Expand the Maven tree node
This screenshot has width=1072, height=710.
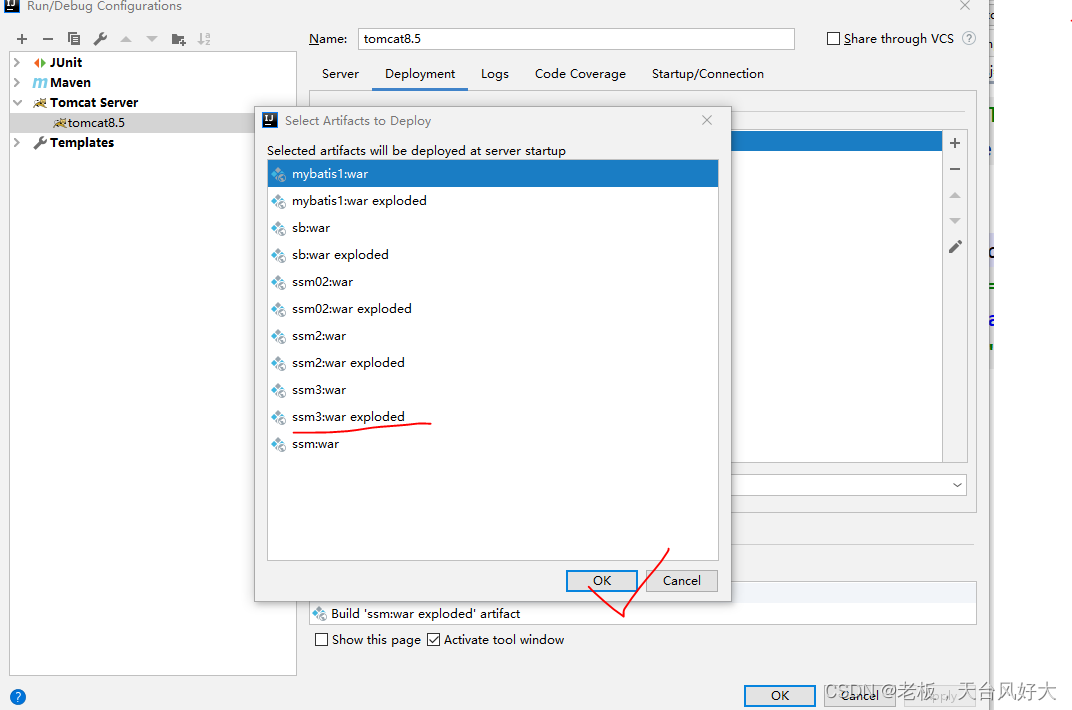[x=17, y=83]
